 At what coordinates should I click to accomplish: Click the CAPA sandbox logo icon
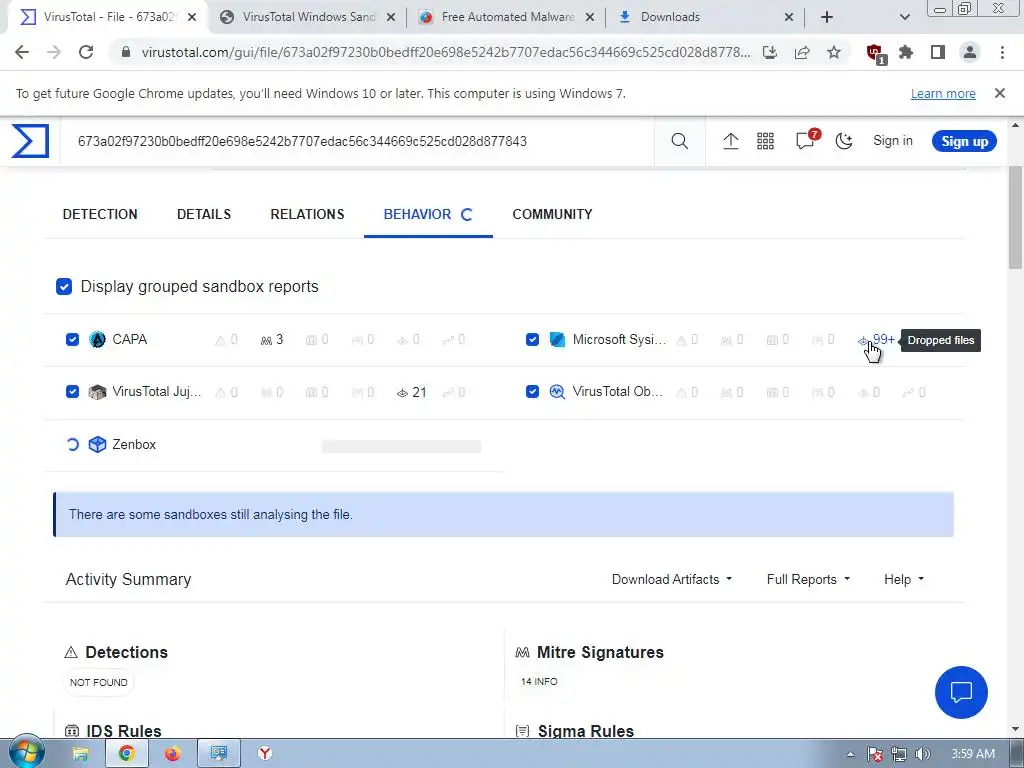97,340
